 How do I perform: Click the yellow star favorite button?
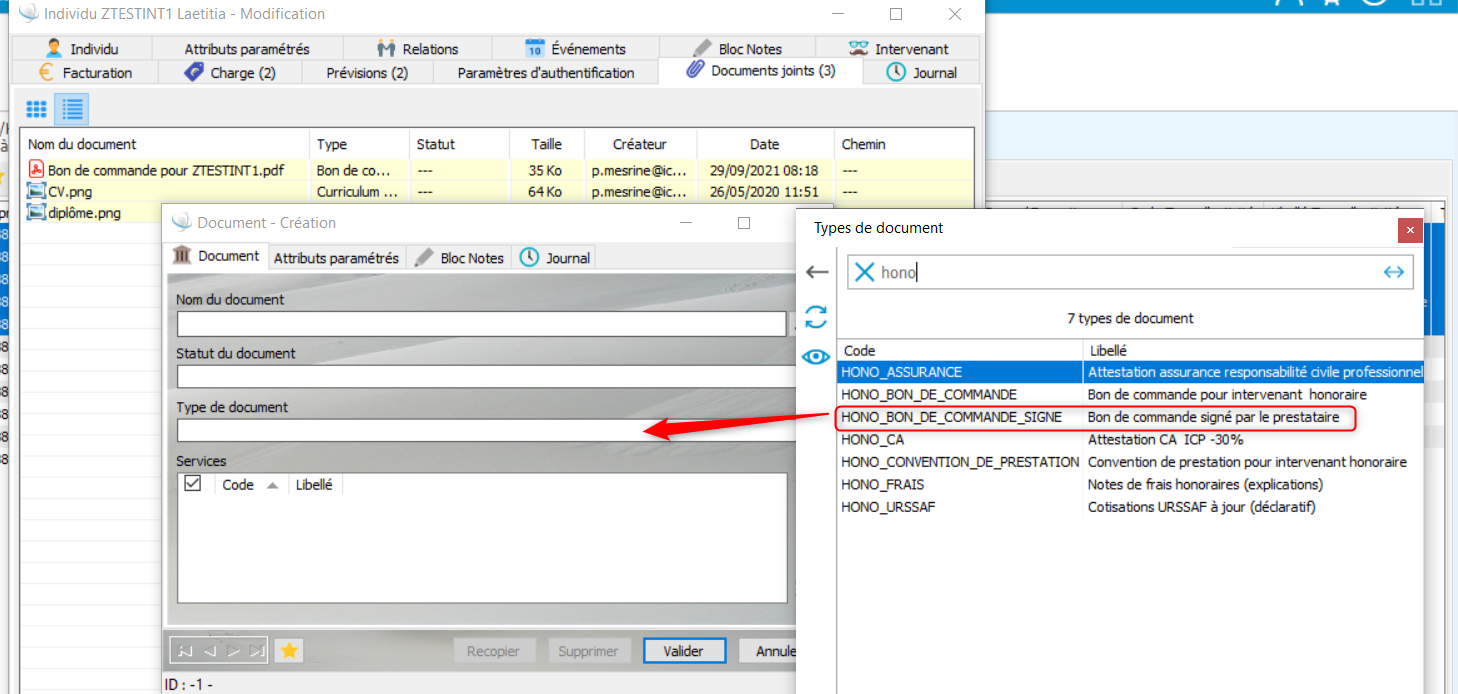[x=289, y=651]
